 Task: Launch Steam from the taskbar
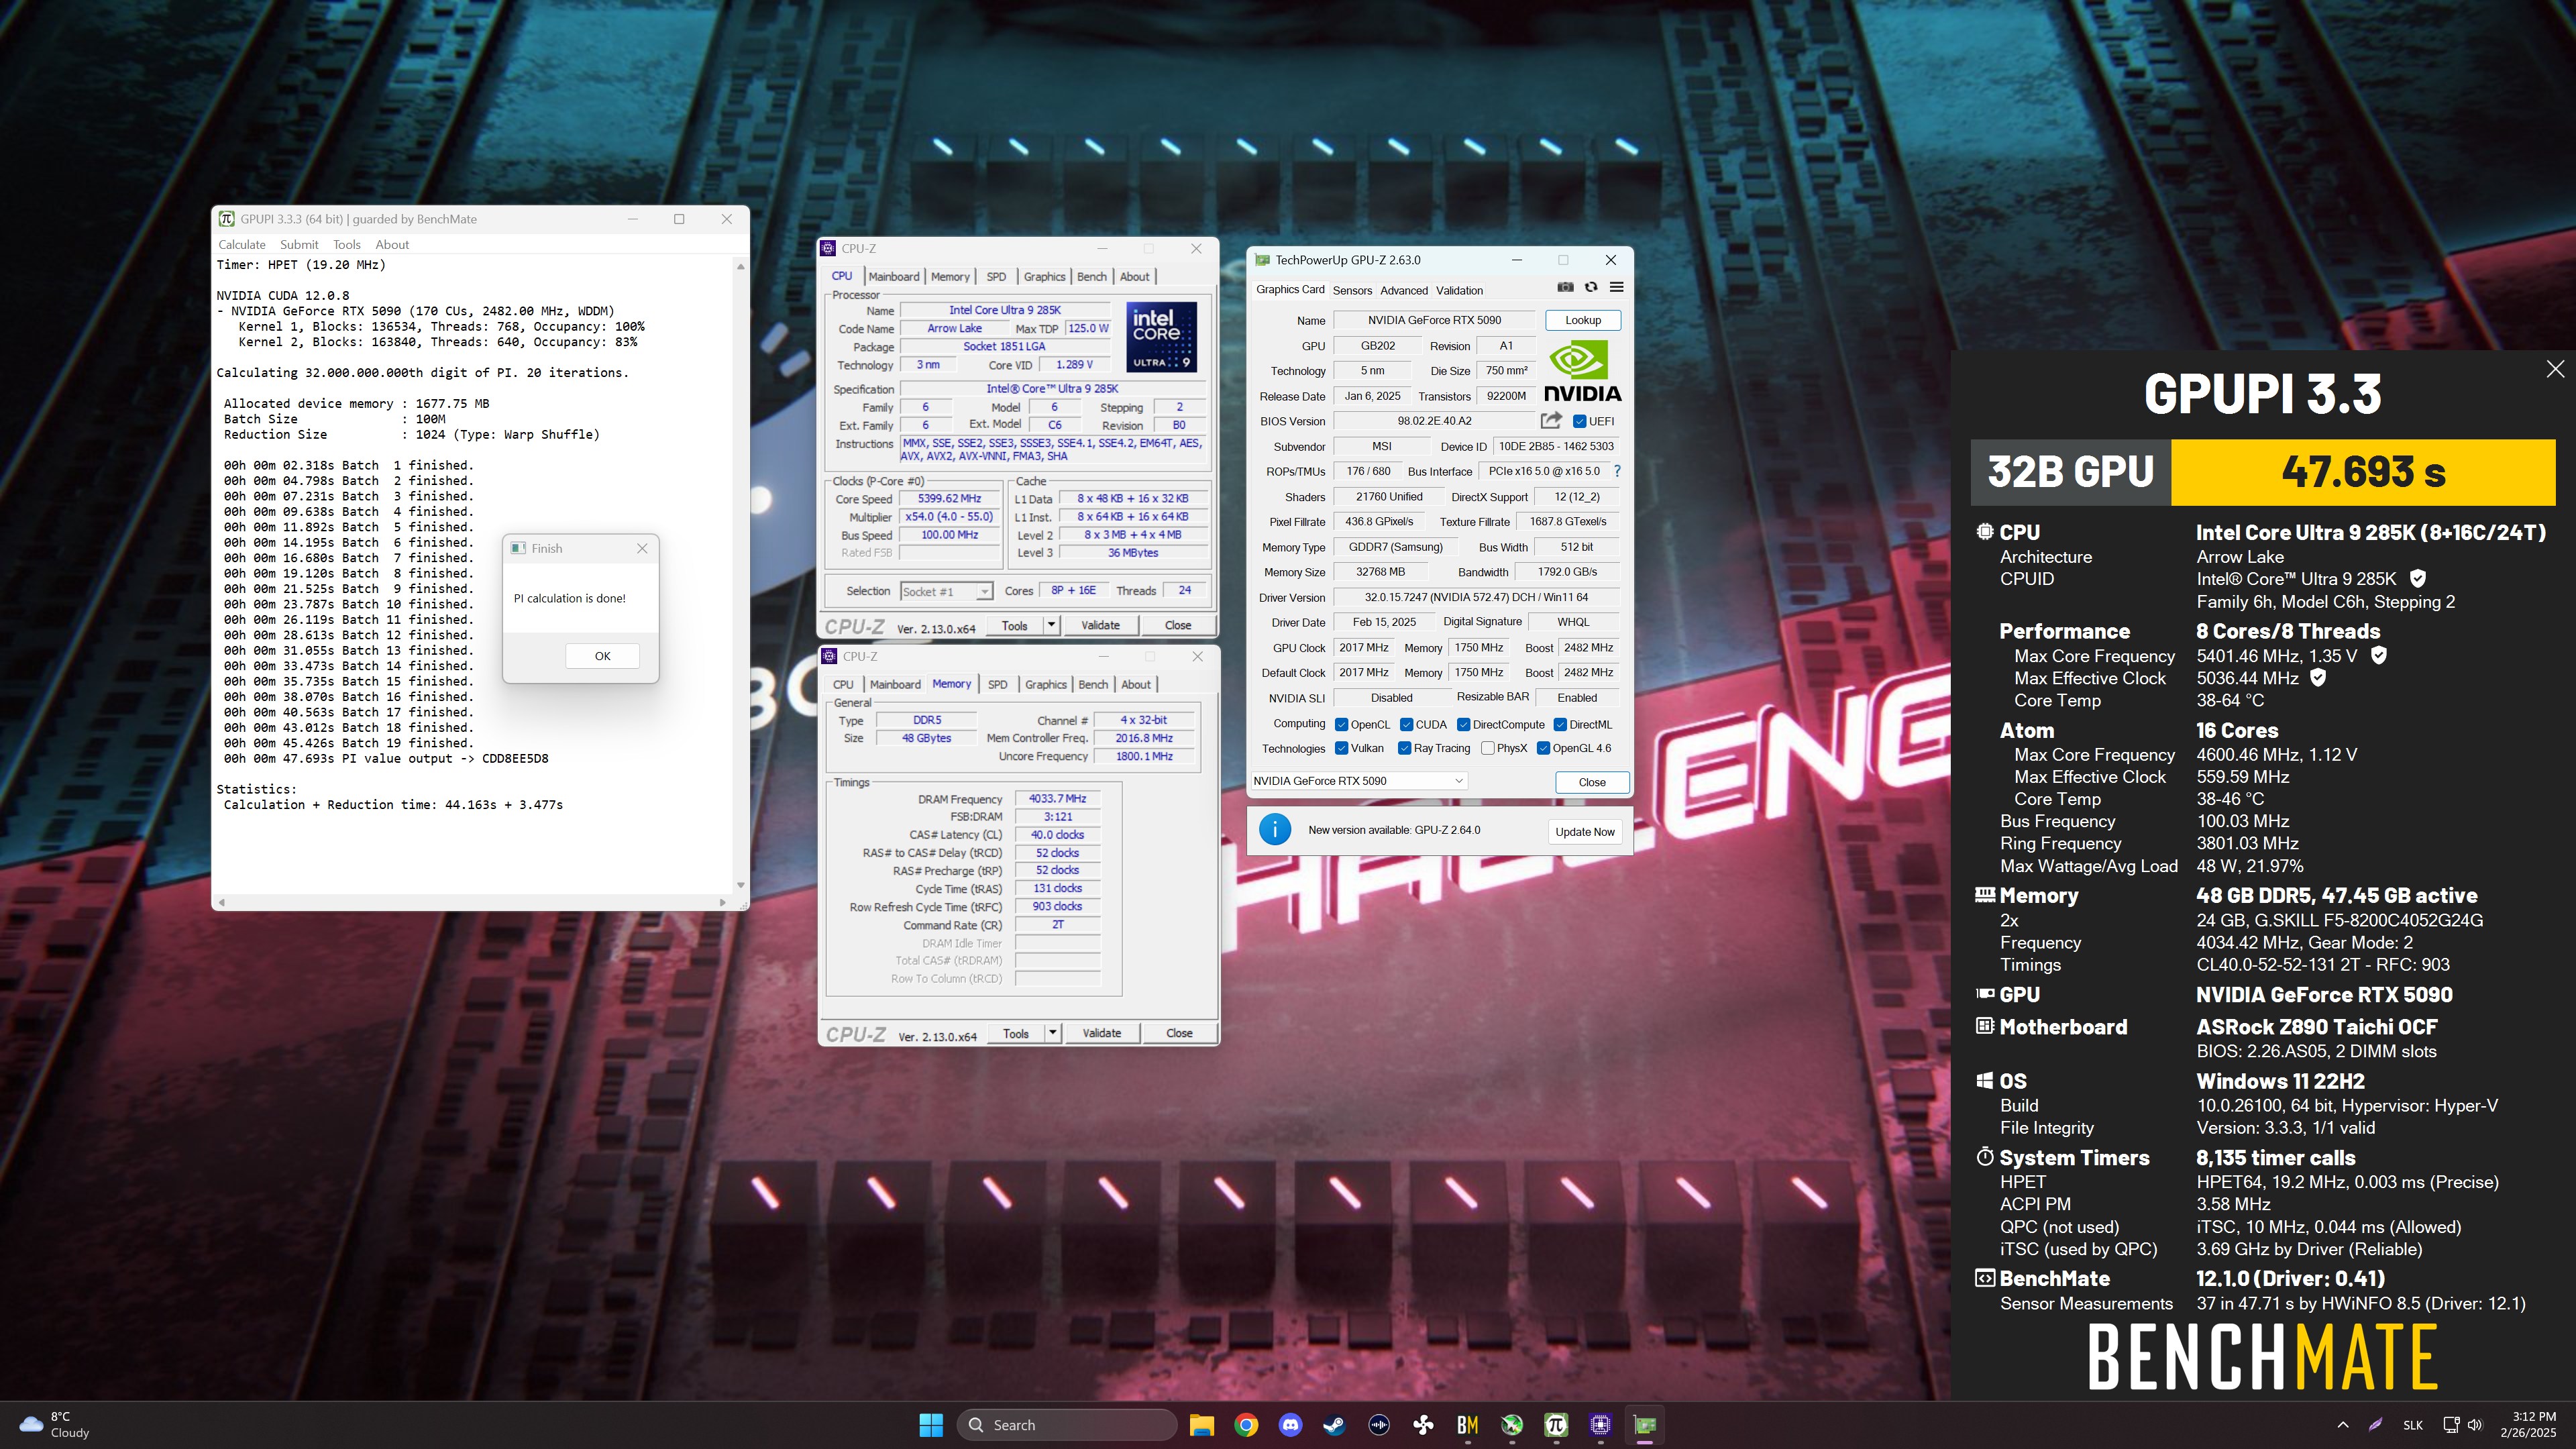point(1334,1425)
